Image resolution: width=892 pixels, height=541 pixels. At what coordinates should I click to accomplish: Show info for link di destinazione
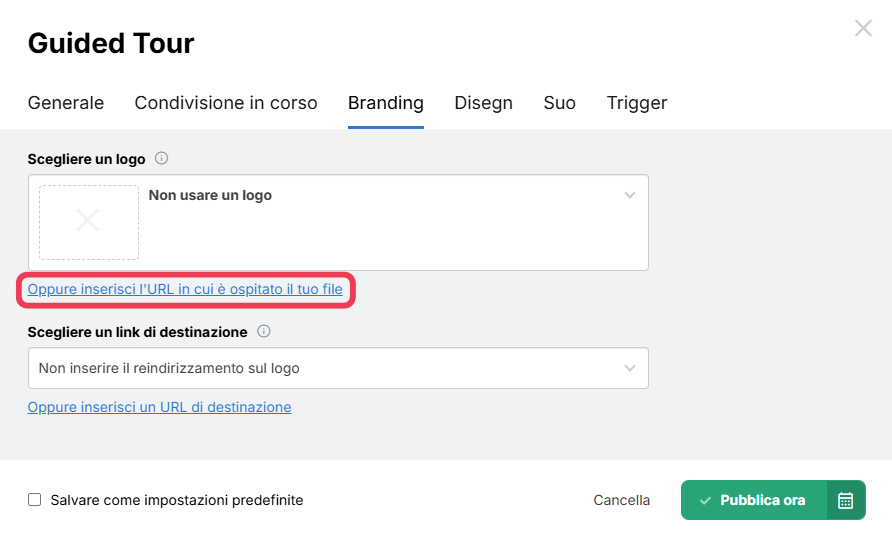263,331
